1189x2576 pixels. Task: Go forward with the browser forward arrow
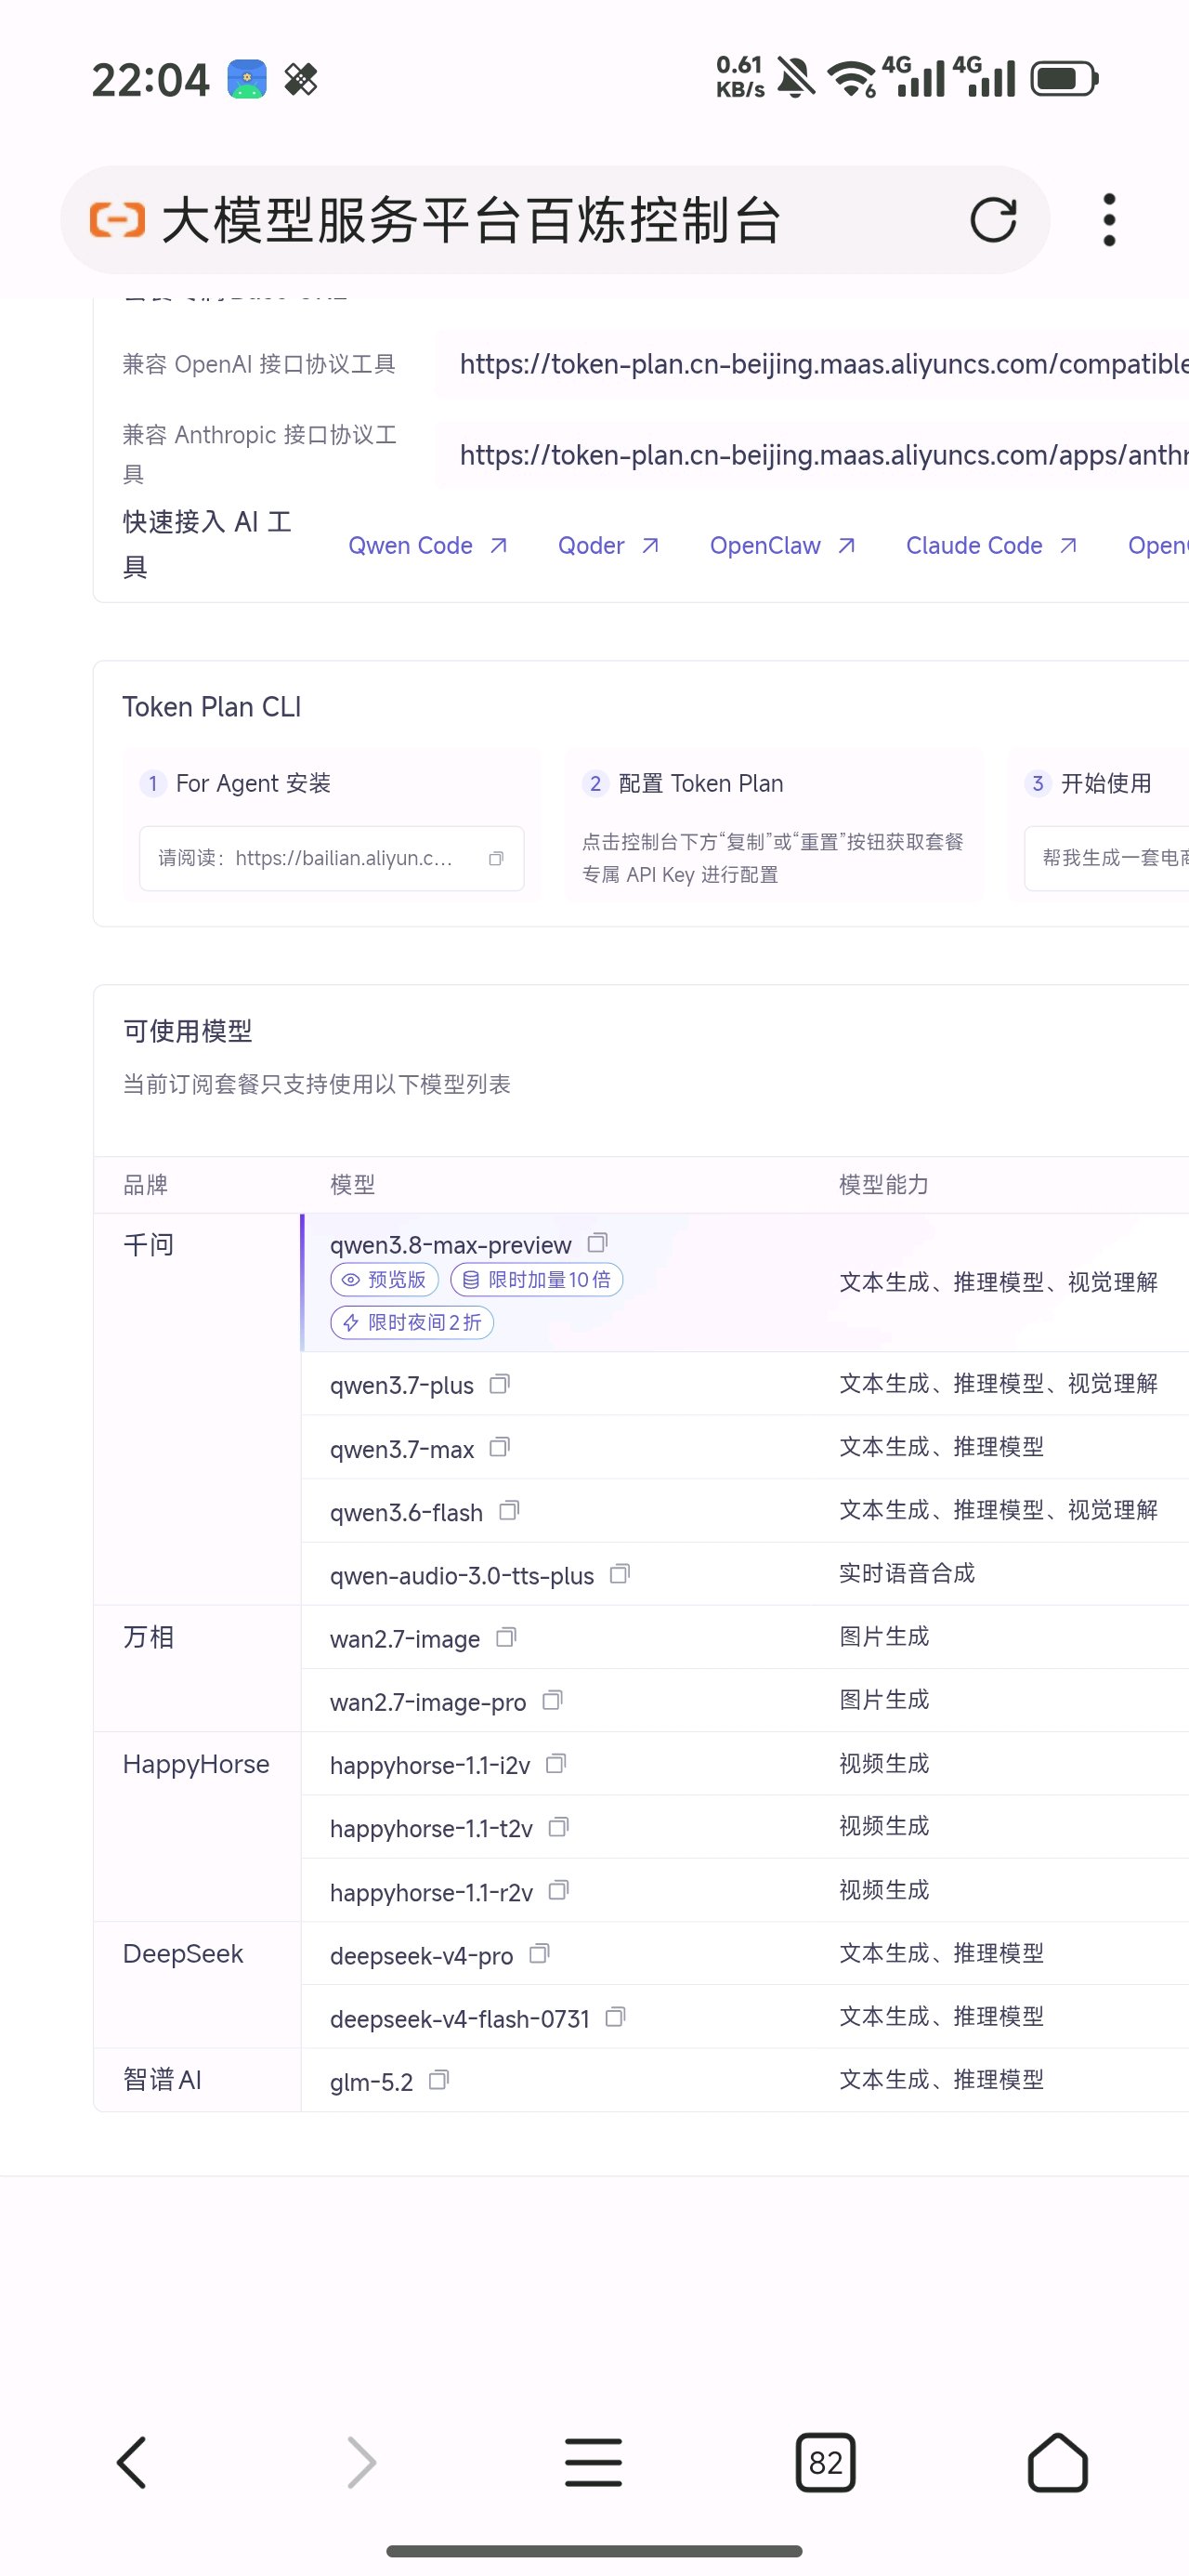(x=362, y=2462)
